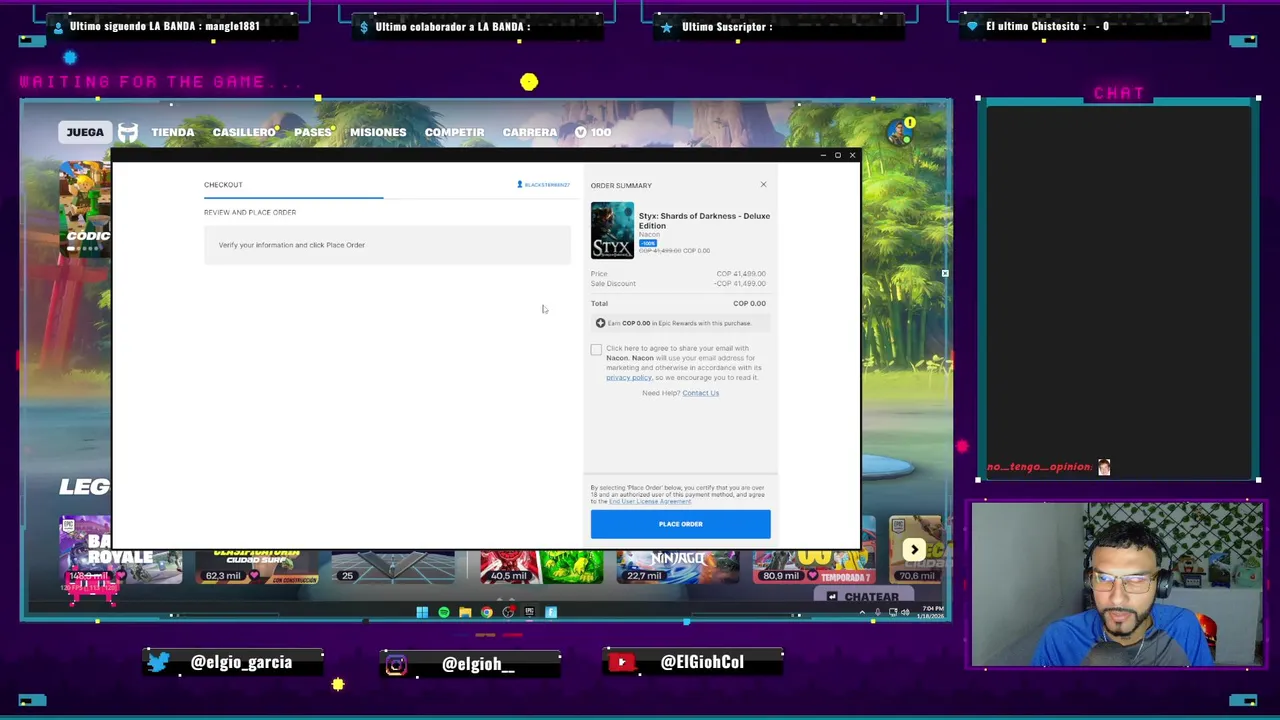Click the Twitter bird icon in overlay

click(x=158, y=662)
